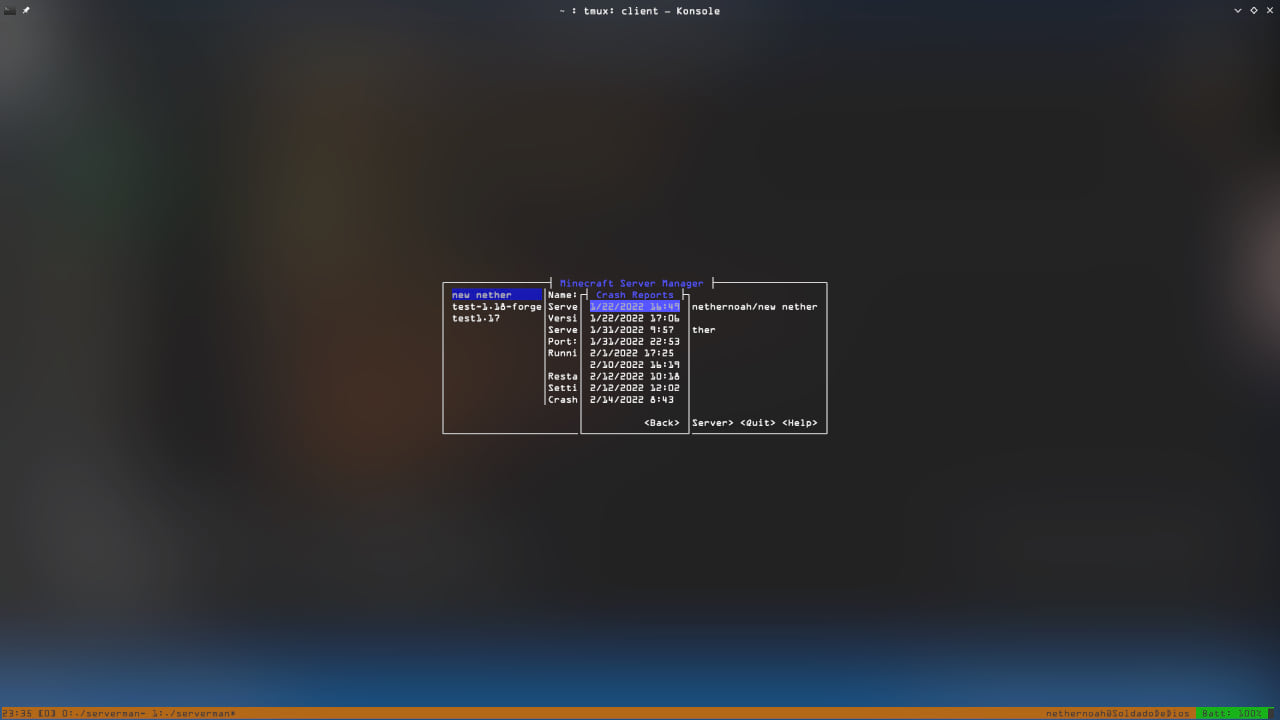This screenshot has height=720, width=1280.
Task: Switch to tmux window 1 './serverman*'
Action: (194, 713)
